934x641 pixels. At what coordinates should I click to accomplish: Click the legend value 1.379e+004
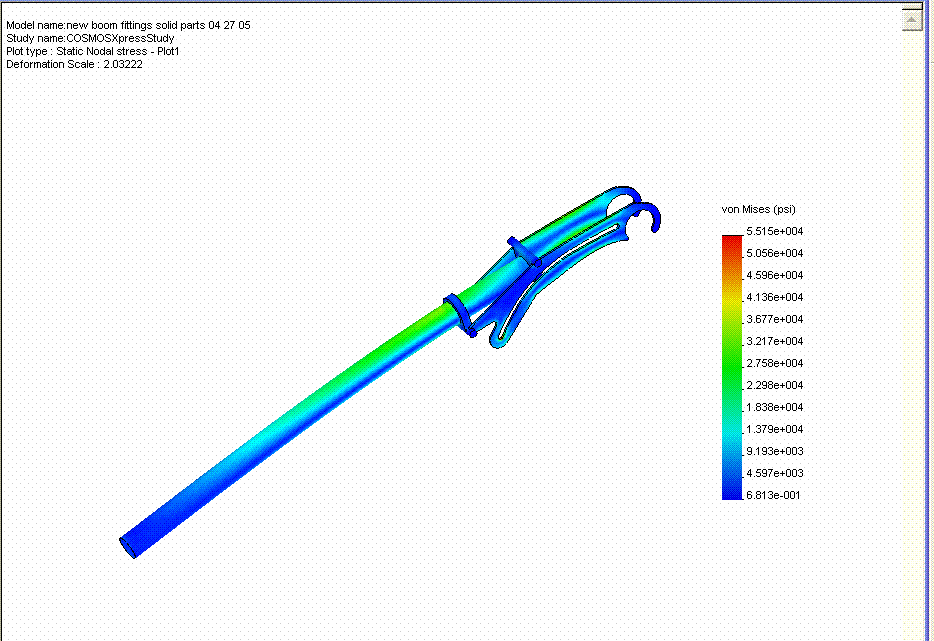[774, 430]
